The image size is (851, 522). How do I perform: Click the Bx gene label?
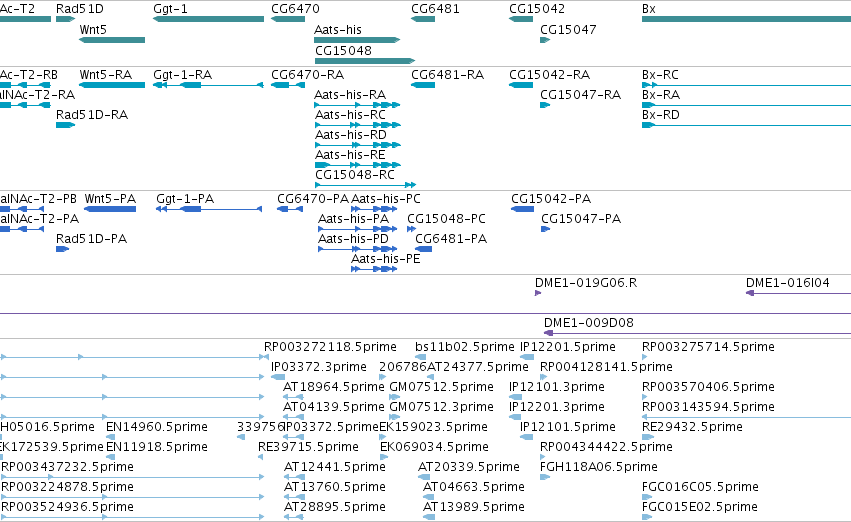click(x=649, y=9)
